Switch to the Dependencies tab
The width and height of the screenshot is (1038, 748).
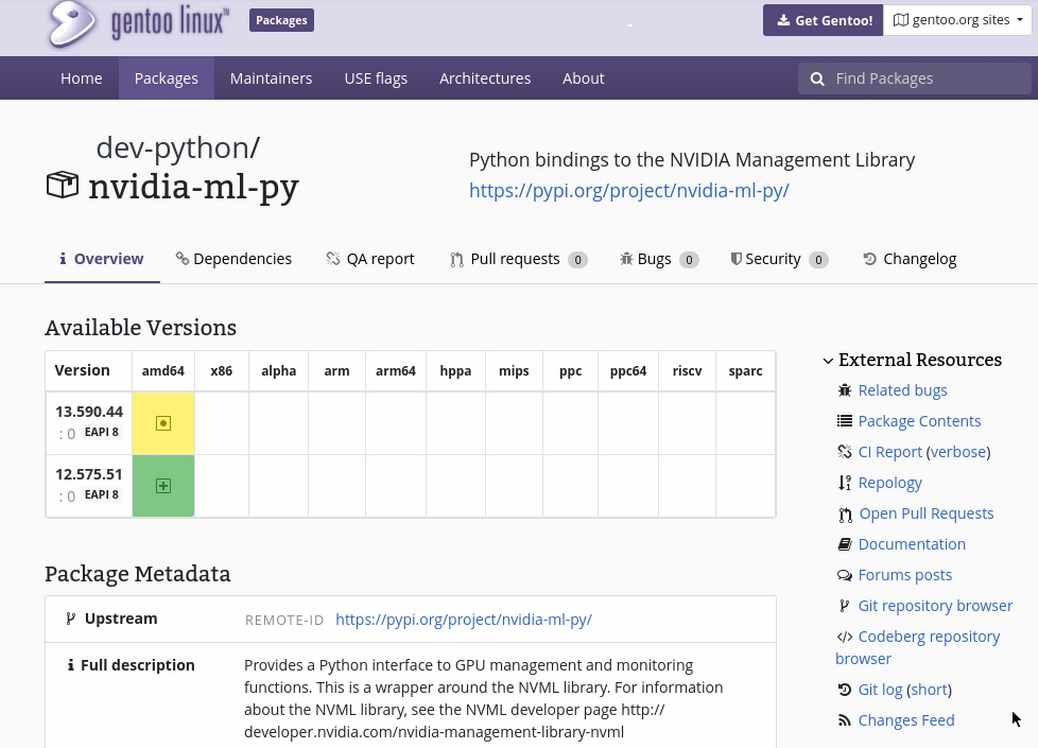[234, 259]
